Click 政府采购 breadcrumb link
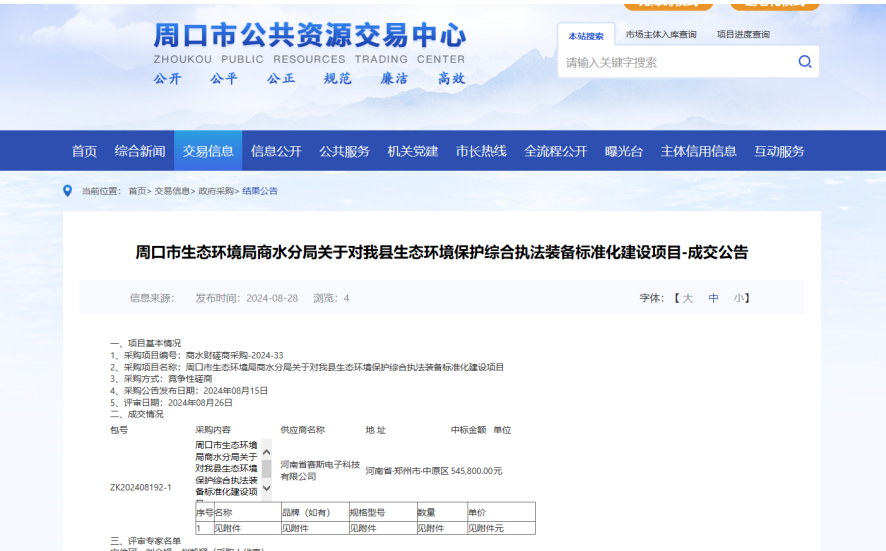 (216, 191)
